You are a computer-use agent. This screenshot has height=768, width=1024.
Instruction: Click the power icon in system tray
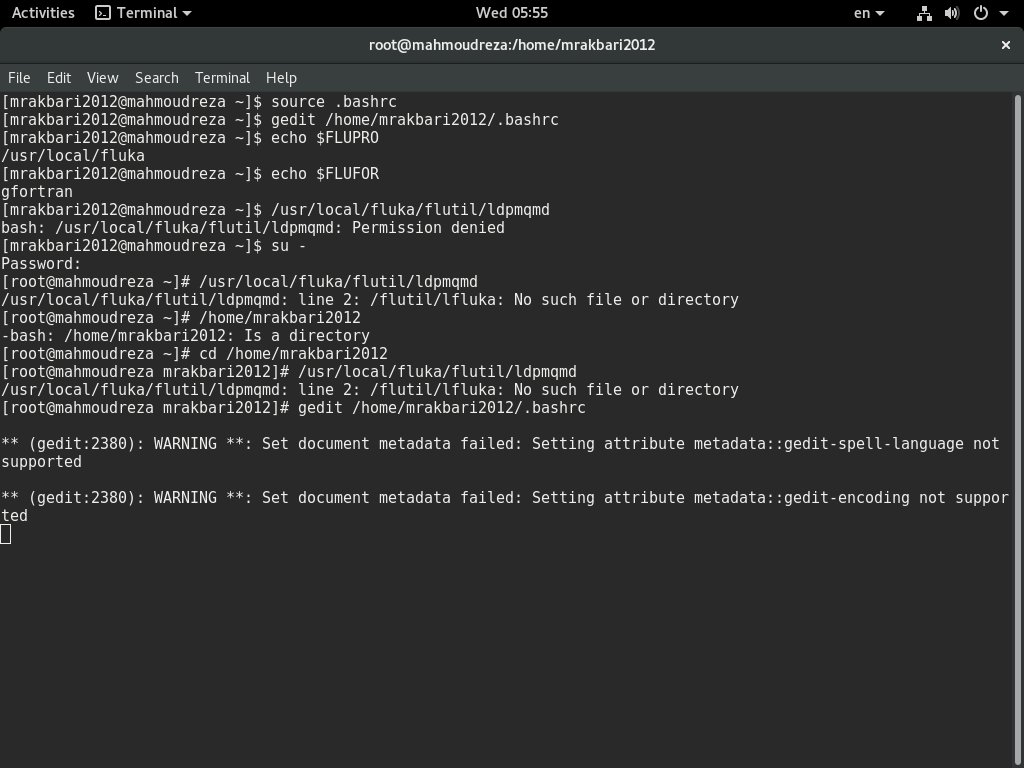pos(981,13)
